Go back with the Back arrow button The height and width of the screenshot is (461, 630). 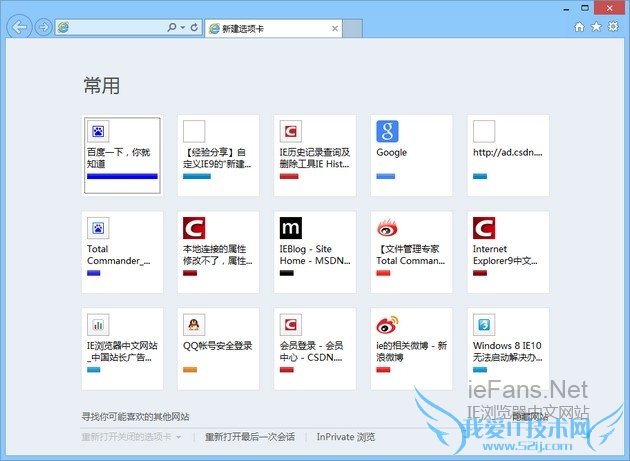coord(19,27)
